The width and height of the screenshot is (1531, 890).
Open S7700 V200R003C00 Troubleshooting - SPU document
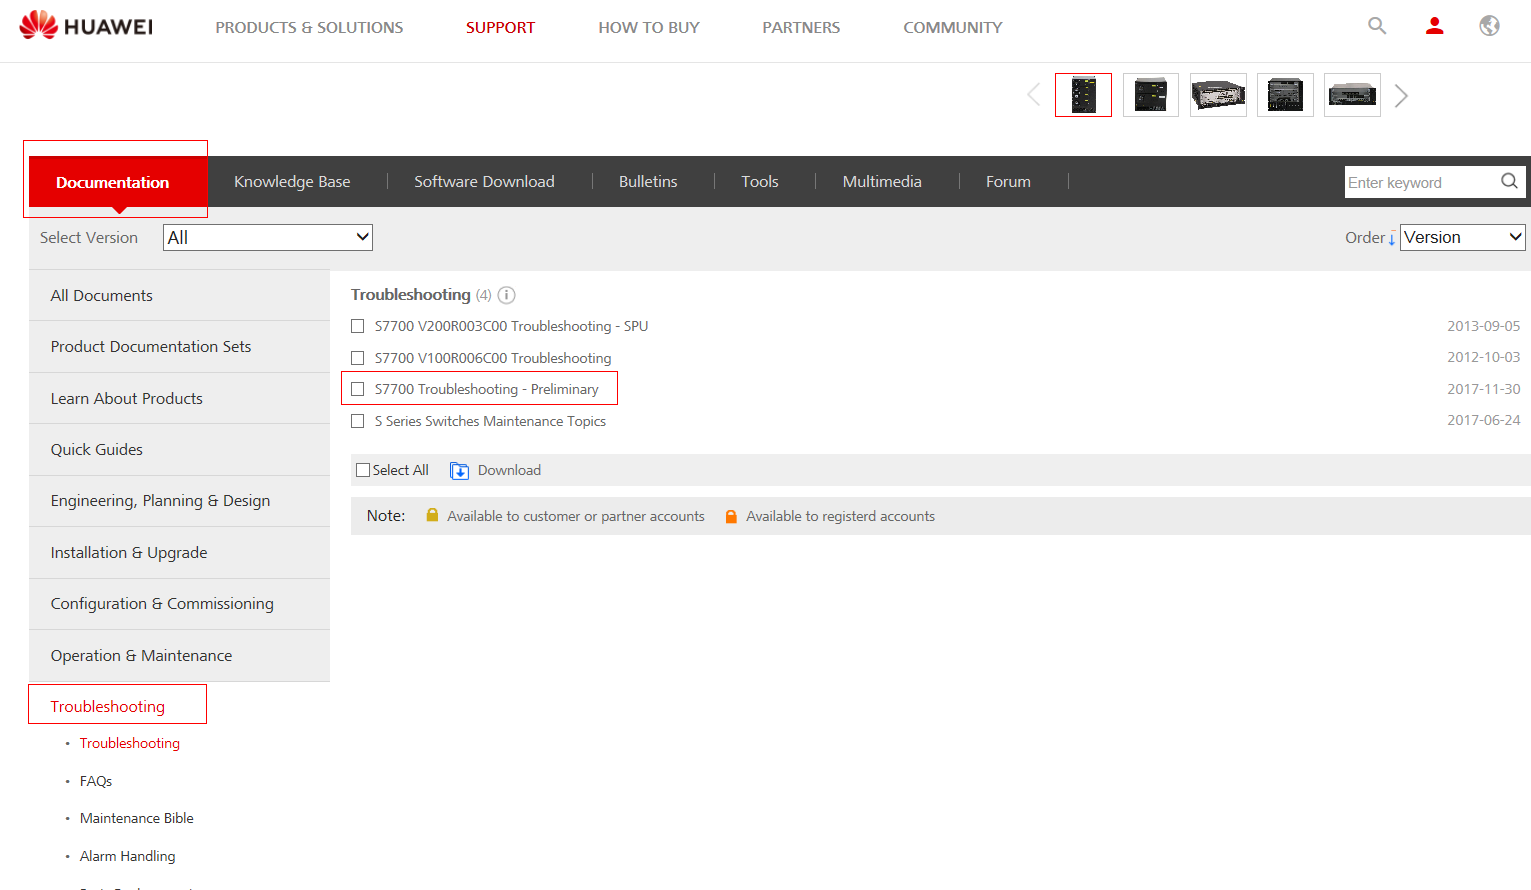click(x=511, y=326)
